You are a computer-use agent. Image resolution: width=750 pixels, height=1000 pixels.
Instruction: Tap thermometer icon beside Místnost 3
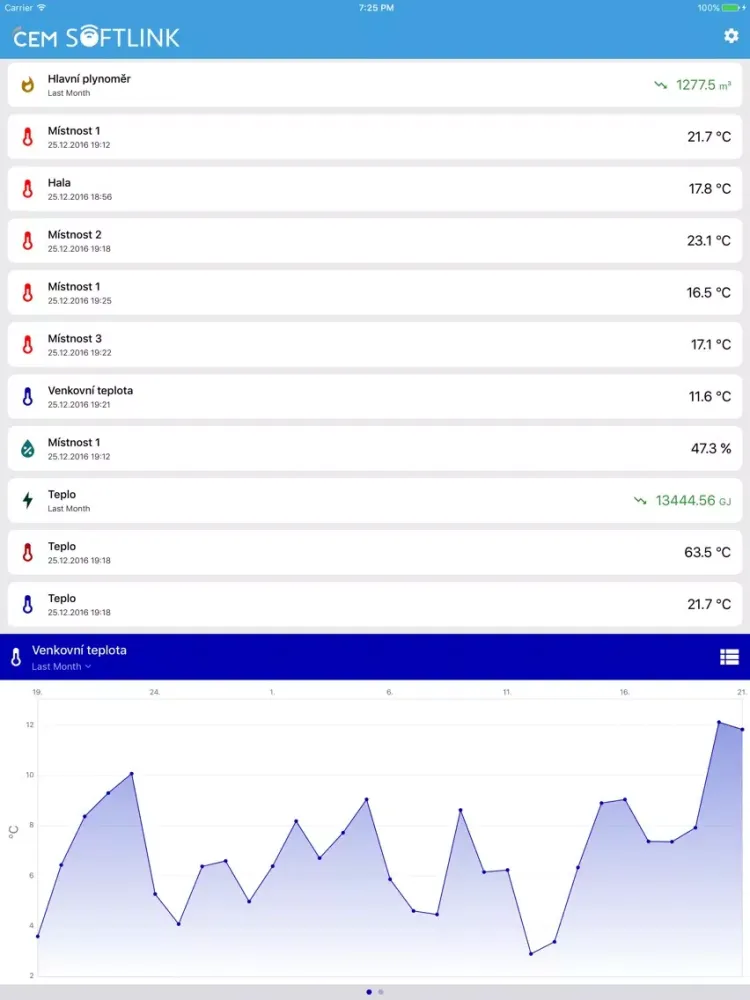coord(27,344)
